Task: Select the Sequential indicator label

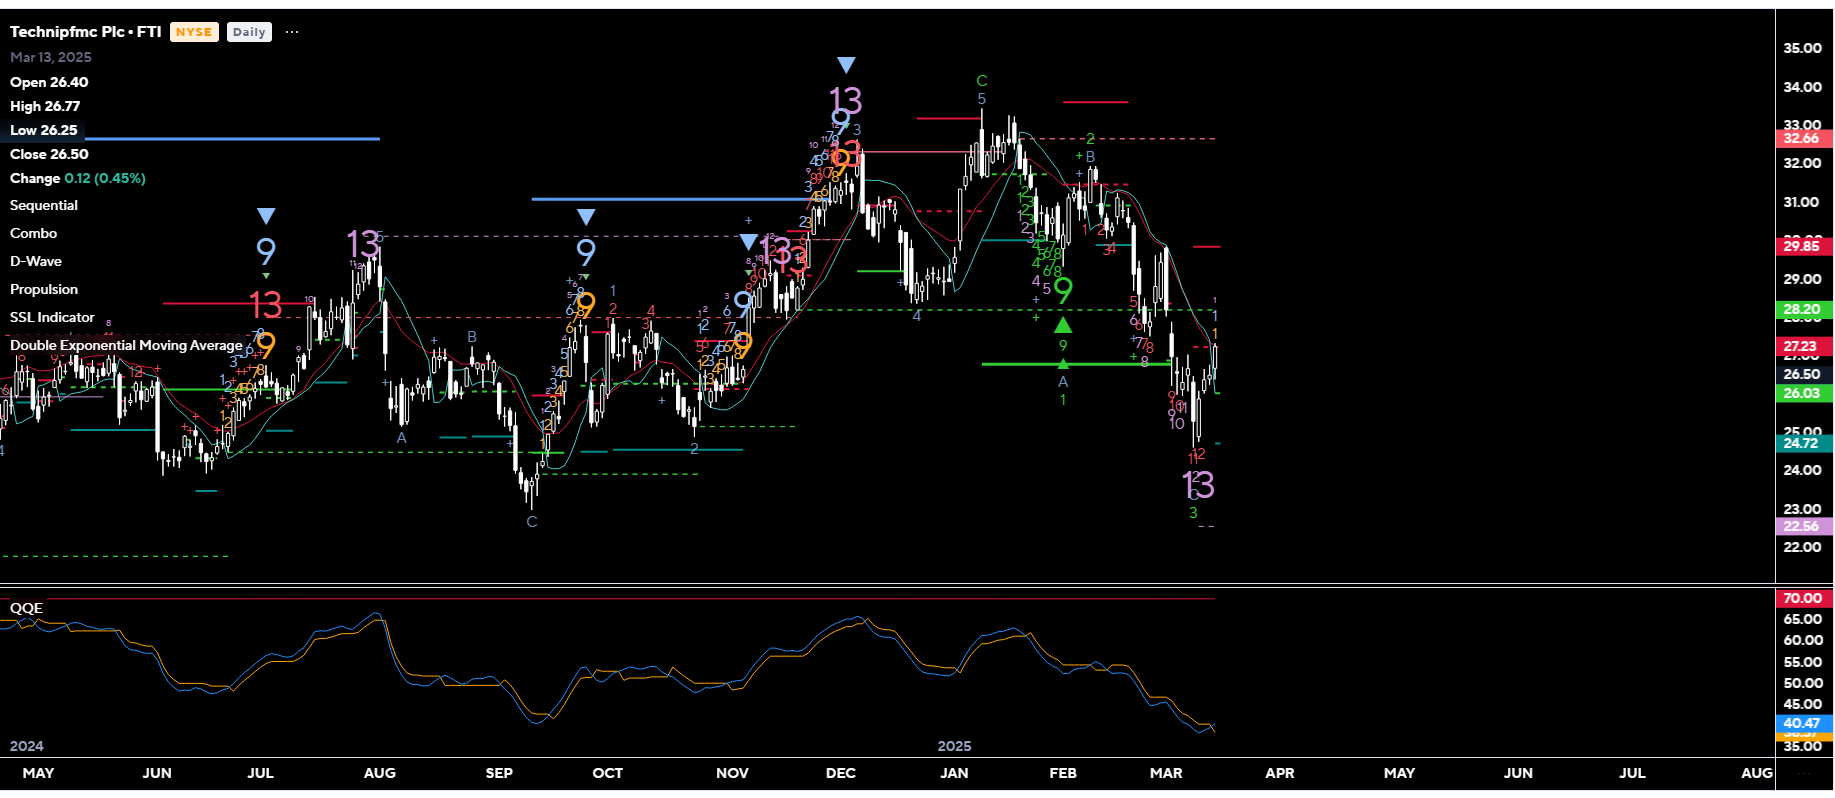Action: coord(44,205)
